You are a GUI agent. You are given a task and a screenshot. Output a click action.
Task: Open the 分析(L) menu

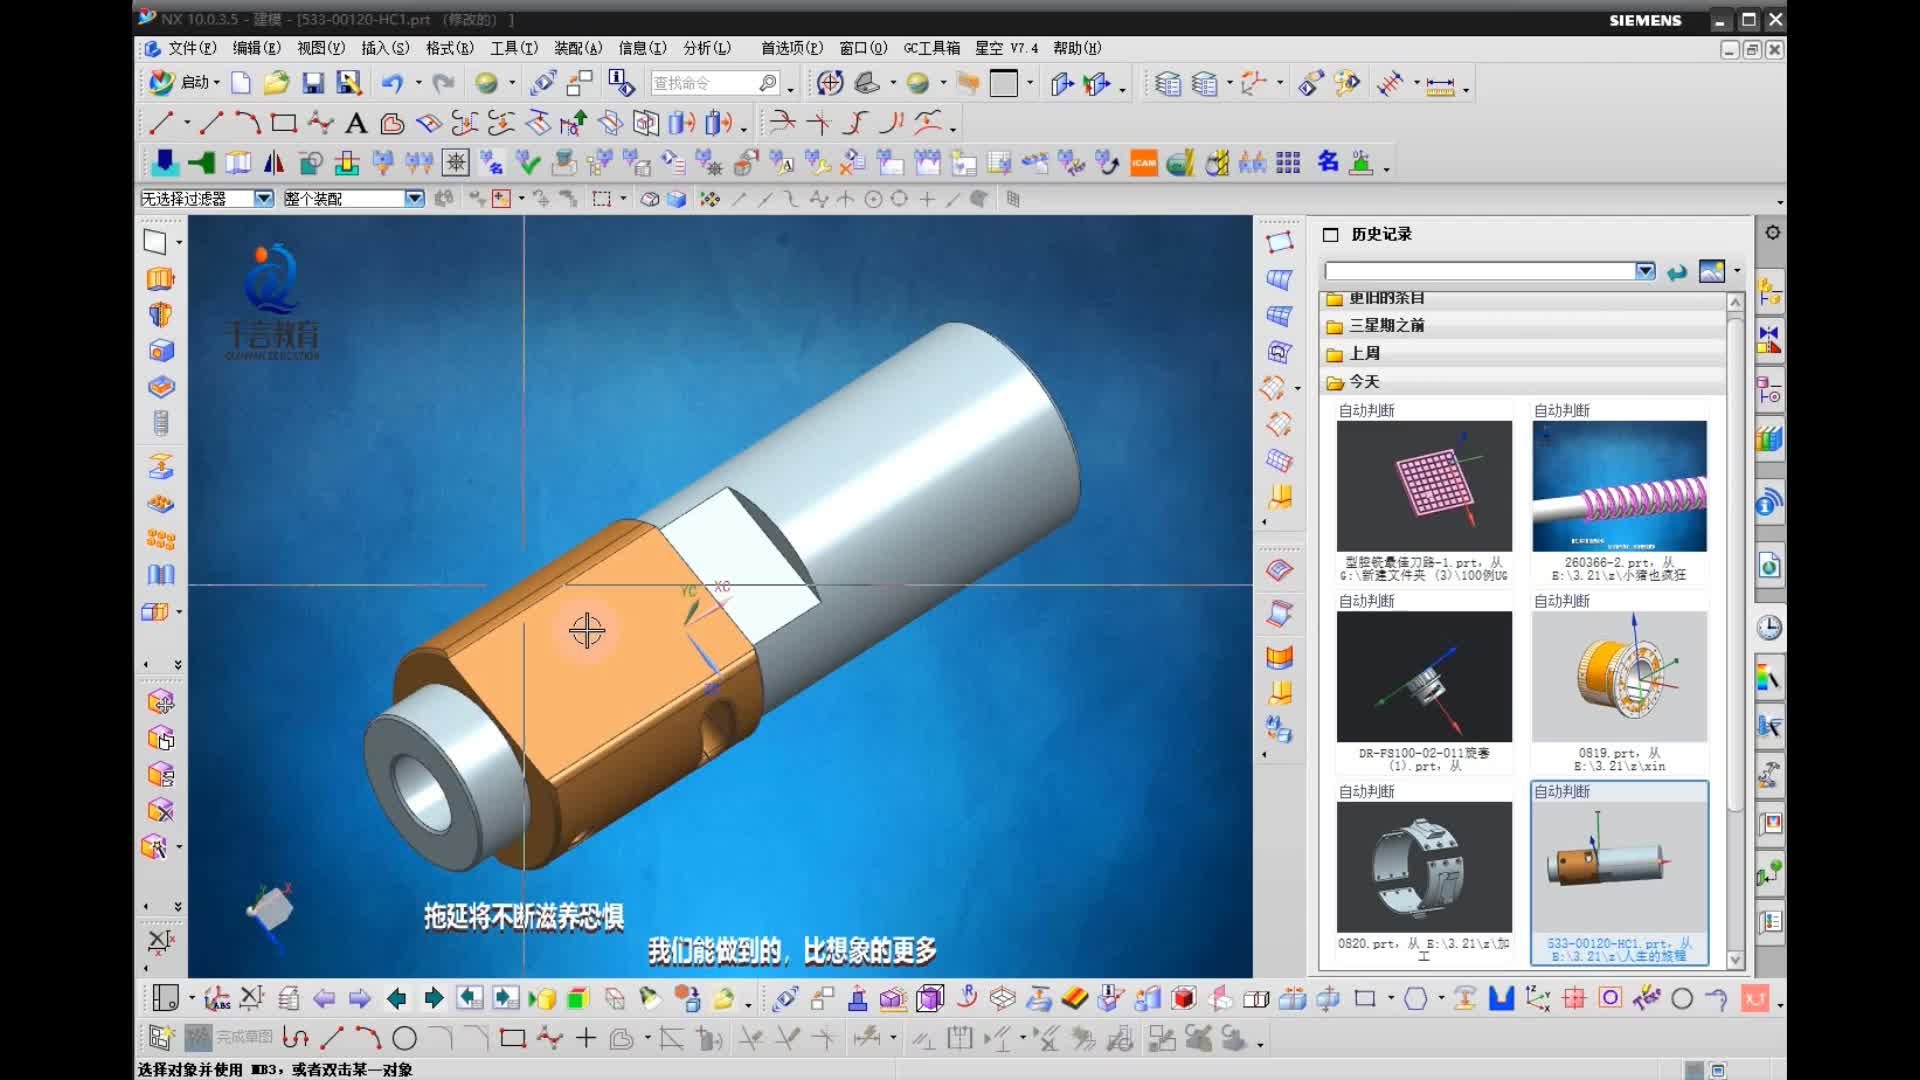coord(706,48)
